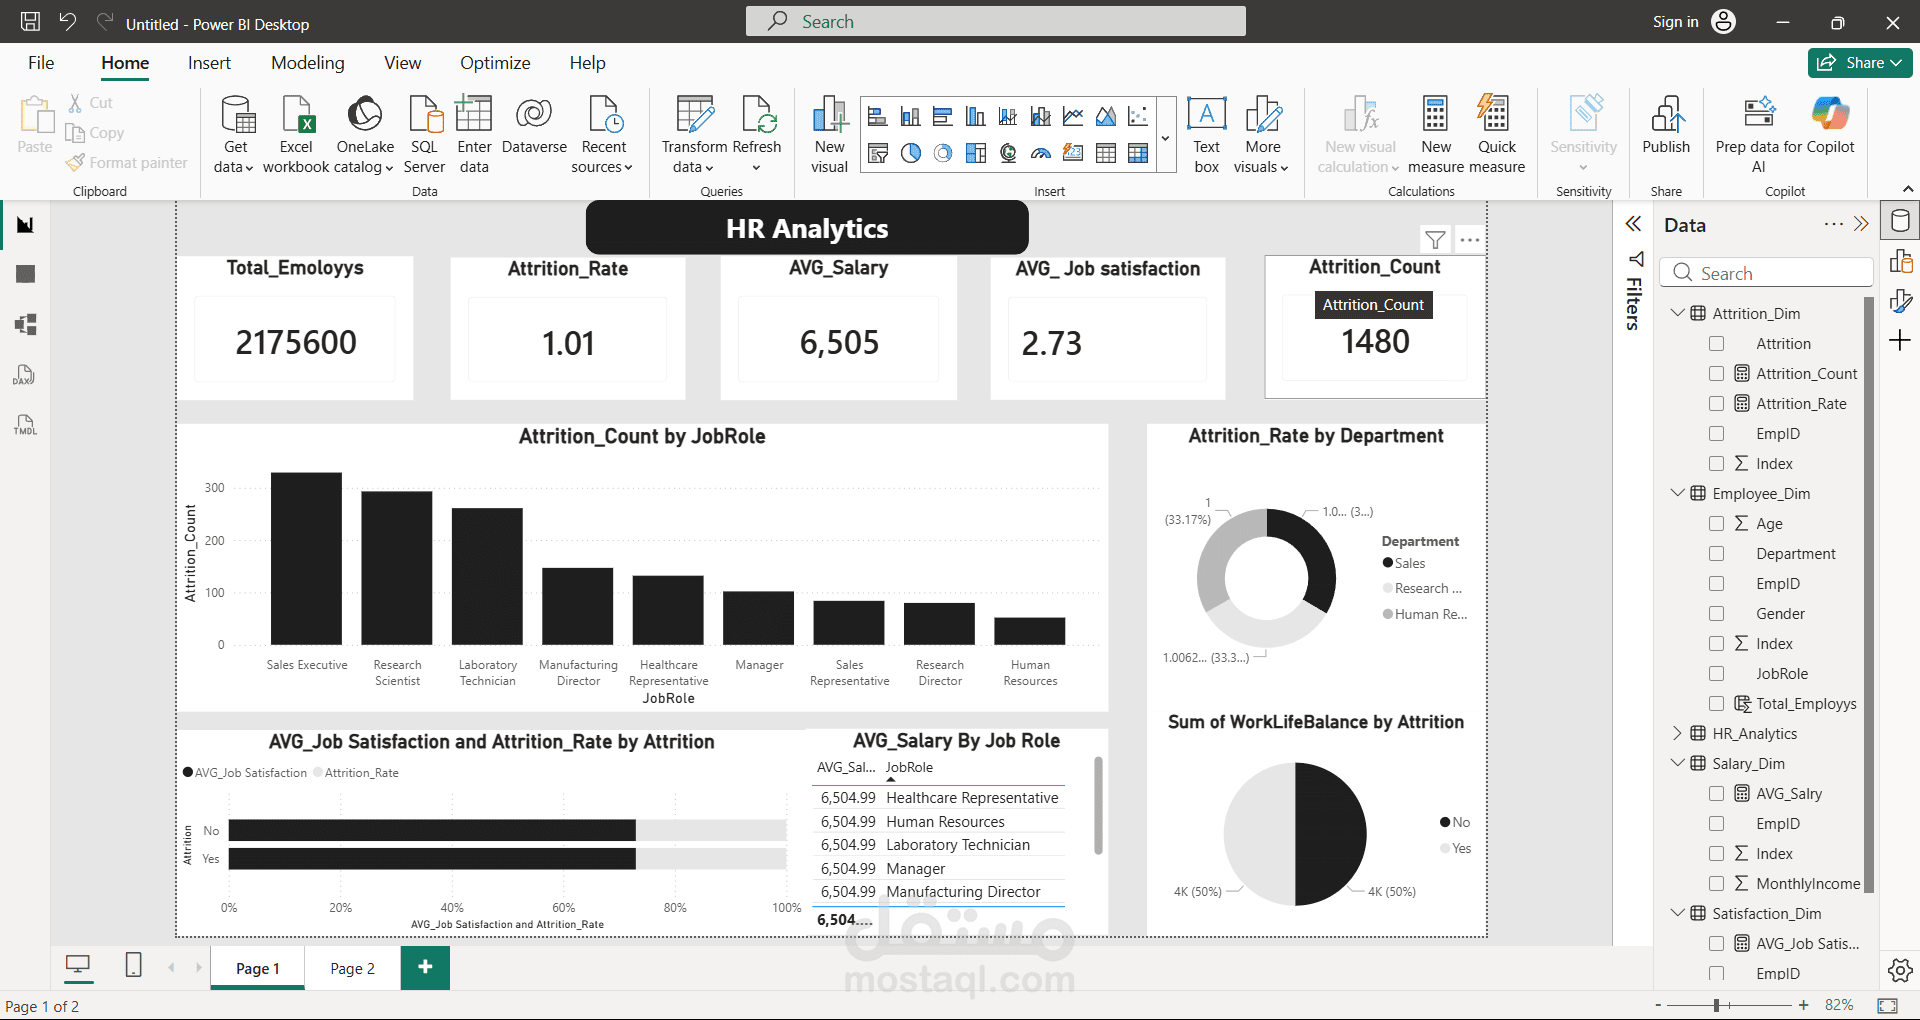Expand the HR_Analytics table

coord(1677,733)
